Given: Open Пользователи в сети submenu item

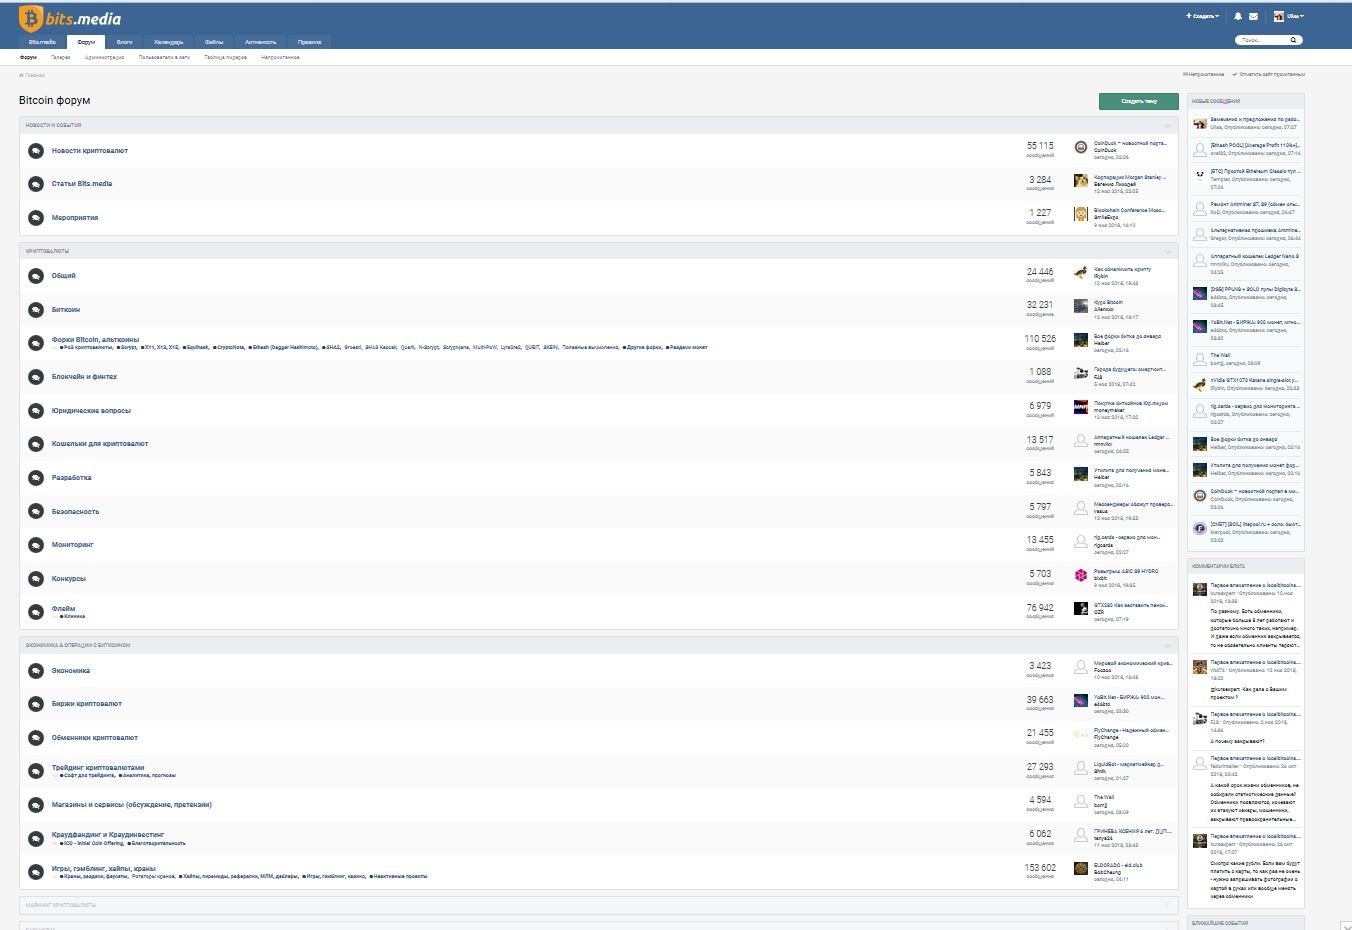Looking at the screenshot, I should [164, 58].
